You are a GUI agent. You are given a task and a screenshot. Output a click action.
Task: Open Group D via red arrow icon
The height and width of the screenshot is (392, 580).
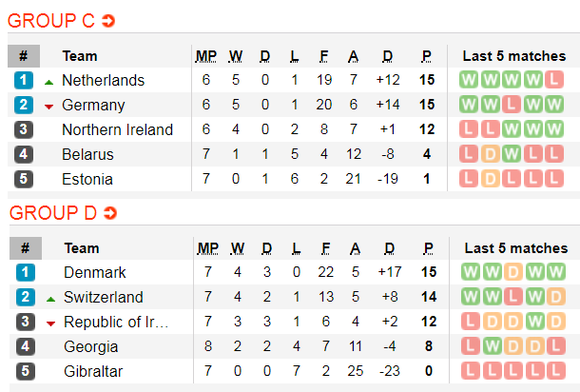pyautogui.click(x=110, y=213)
